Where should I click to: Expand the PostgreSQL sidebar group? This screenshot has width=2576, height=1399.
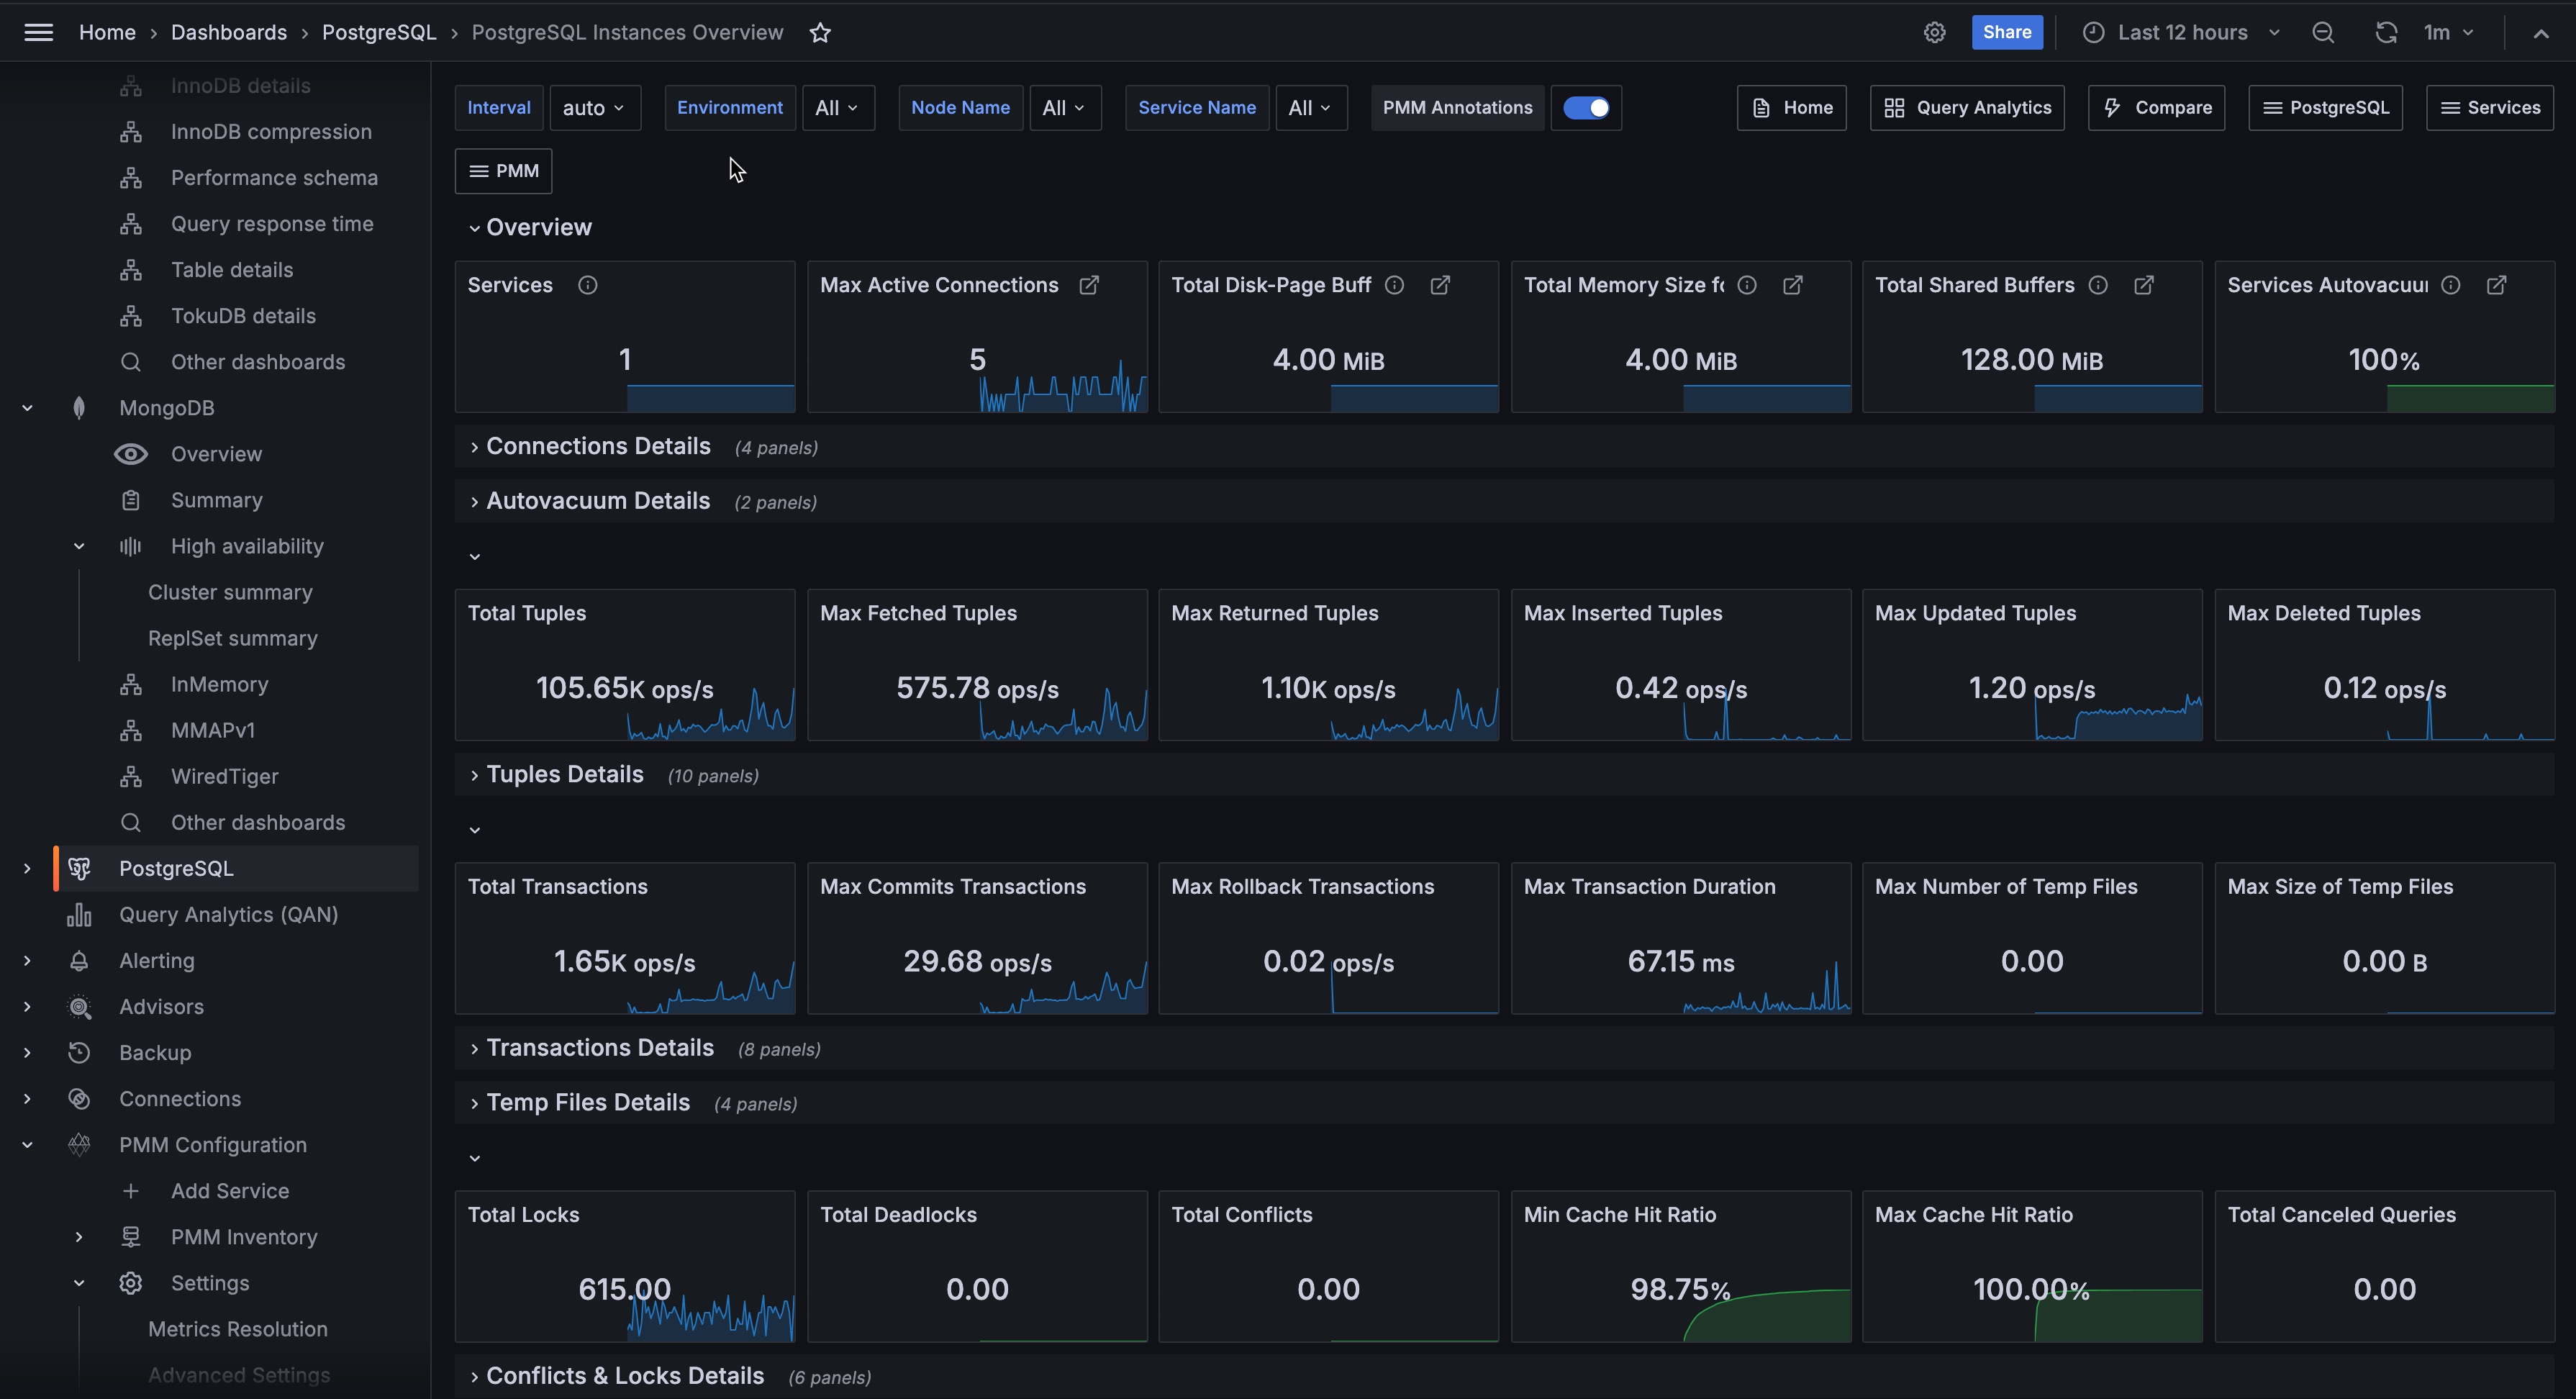(x=27, y=868)
